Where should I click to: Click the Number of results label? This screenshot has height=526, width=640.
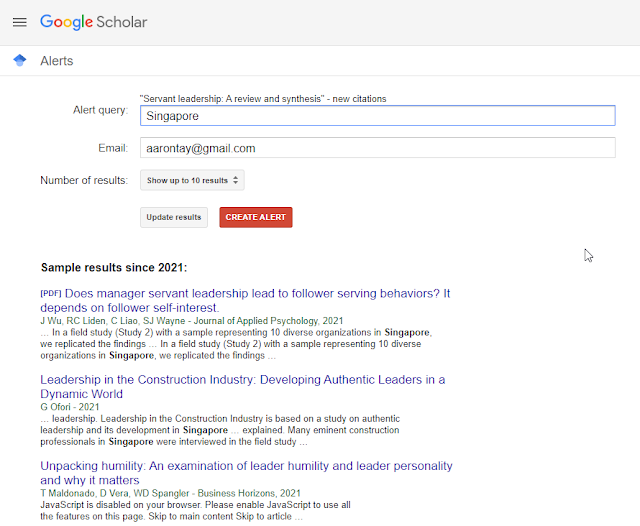click(84, 180)
